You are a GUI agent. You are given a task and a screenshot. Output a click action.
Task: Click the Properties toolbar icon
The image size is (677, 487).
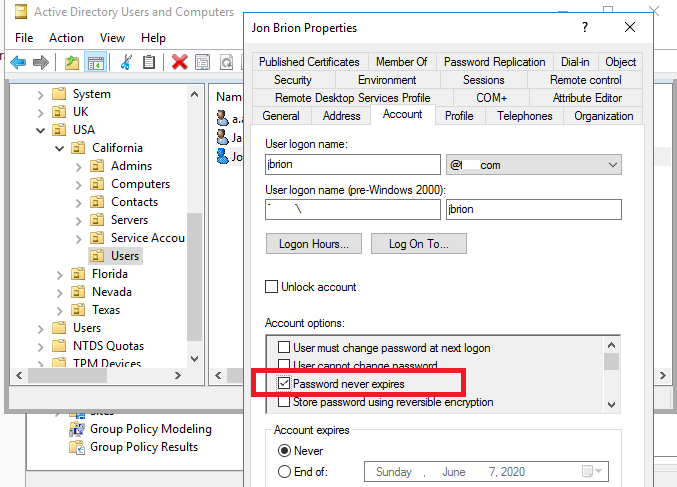[202, 62]
